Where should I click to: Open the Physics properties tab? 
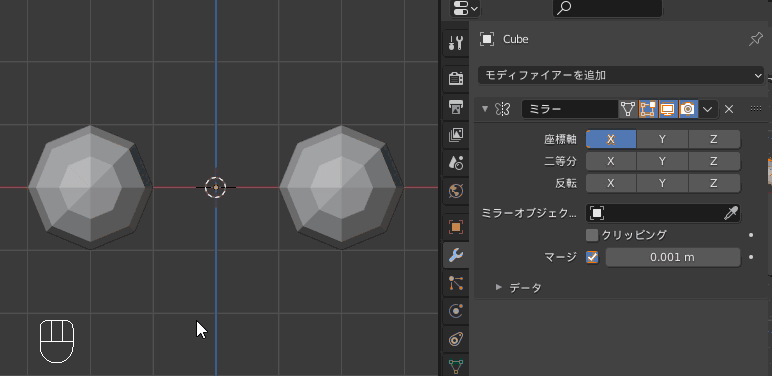tap(456, 311)
